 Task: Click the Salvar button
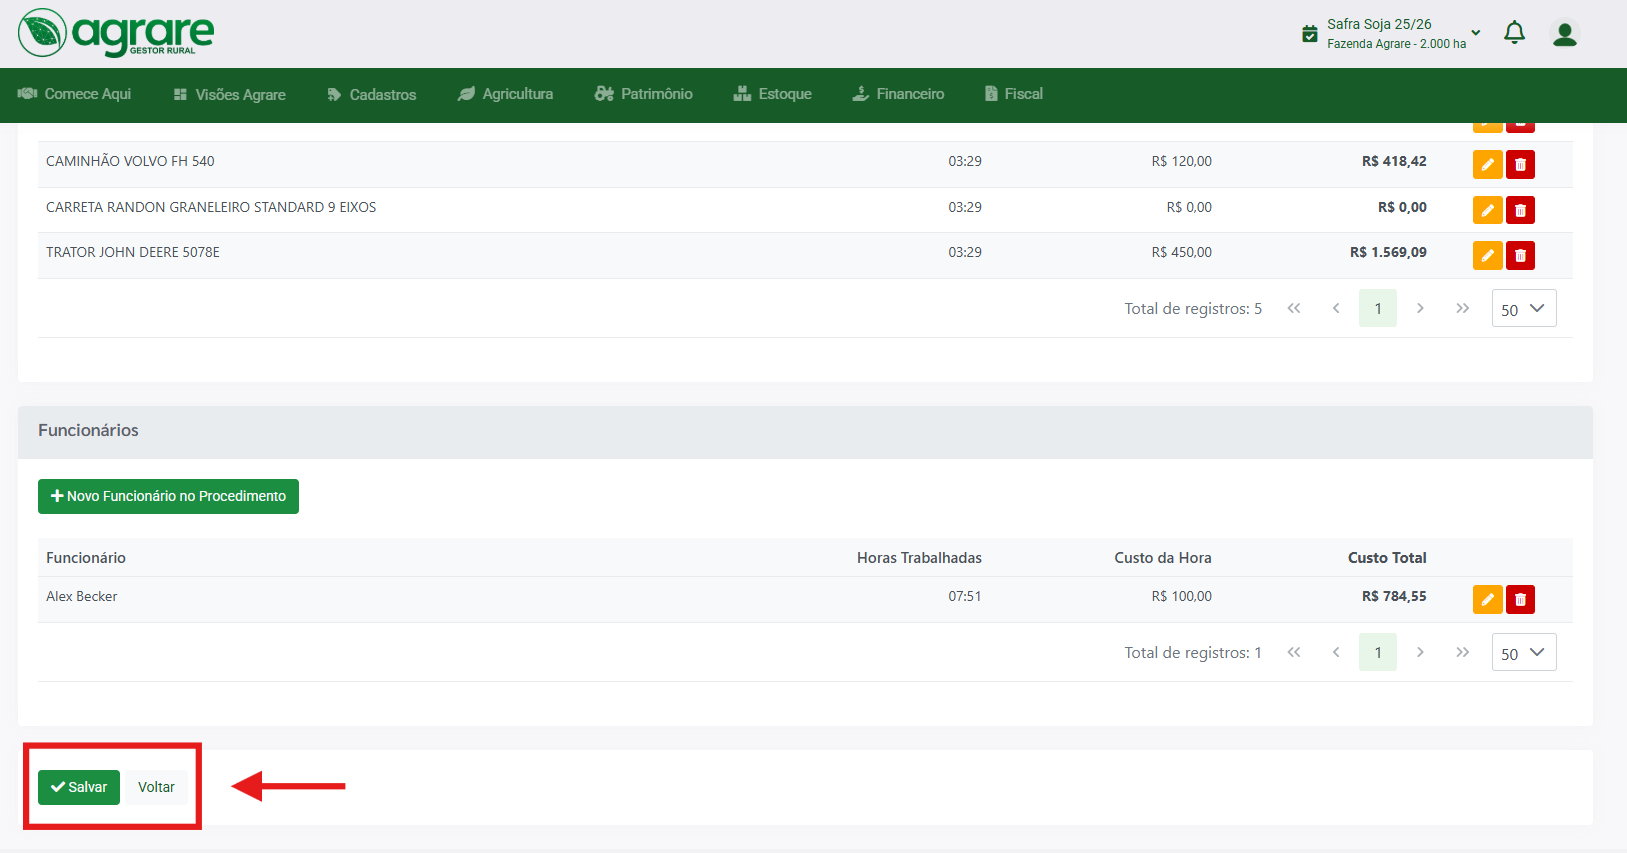tap(79, 787)
